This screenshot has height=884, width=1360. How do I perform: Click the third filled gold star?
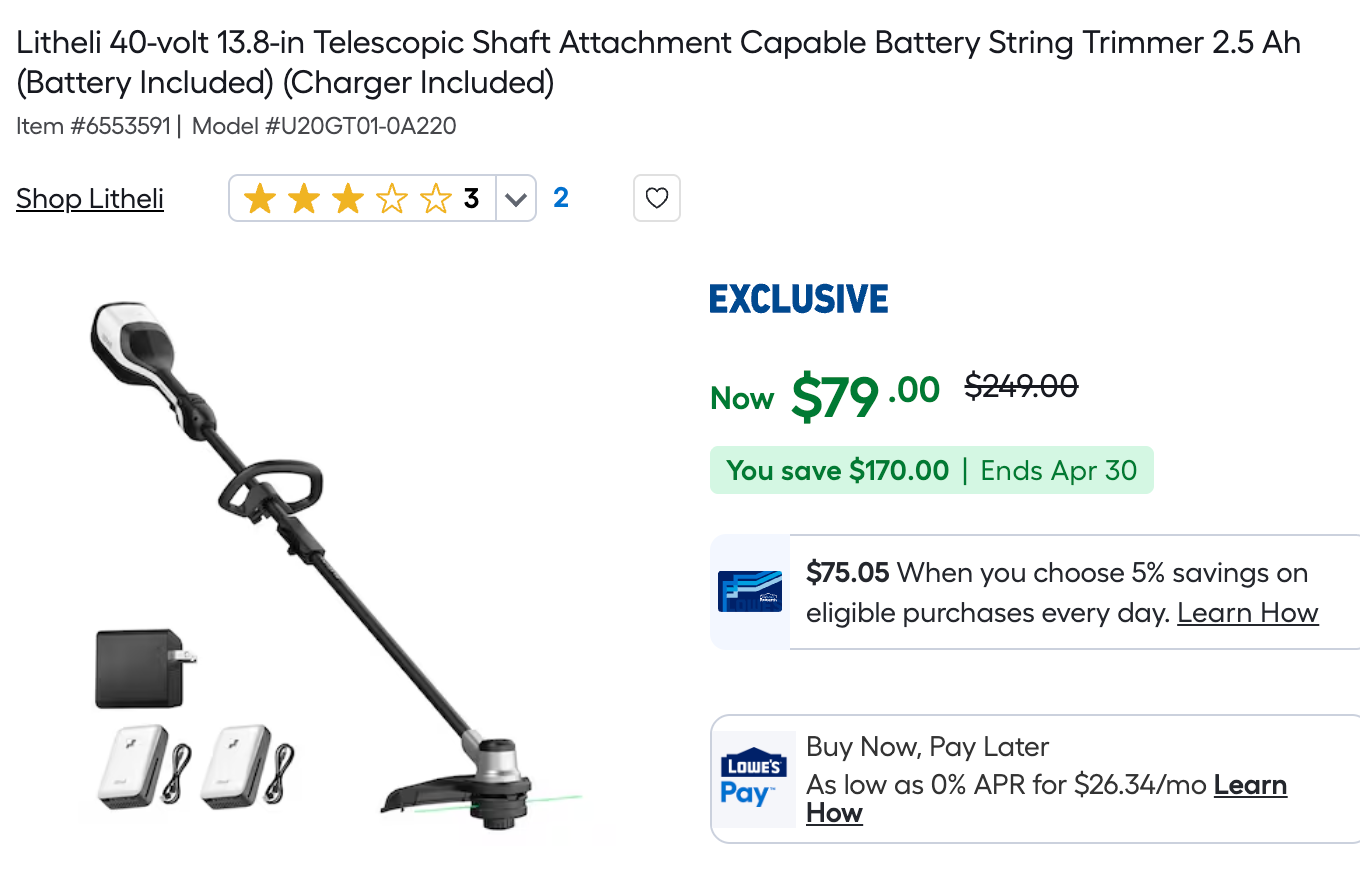click(x=348, y=198)
